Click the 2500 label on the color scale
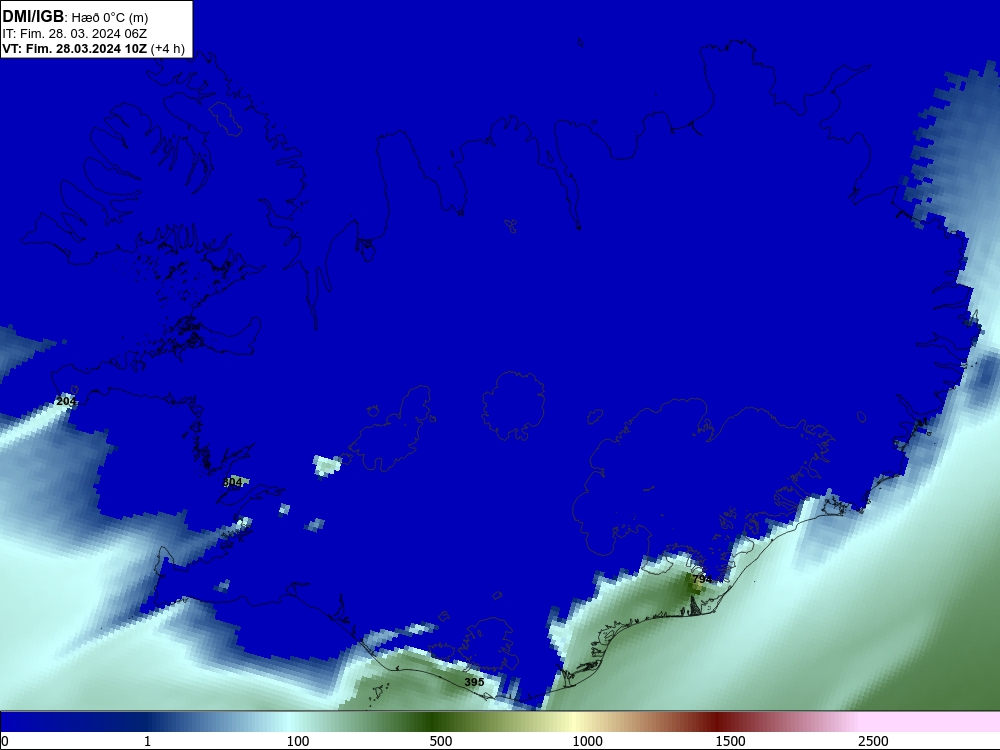The width and height of the screenshot is (1000, 750). (873, 741)
